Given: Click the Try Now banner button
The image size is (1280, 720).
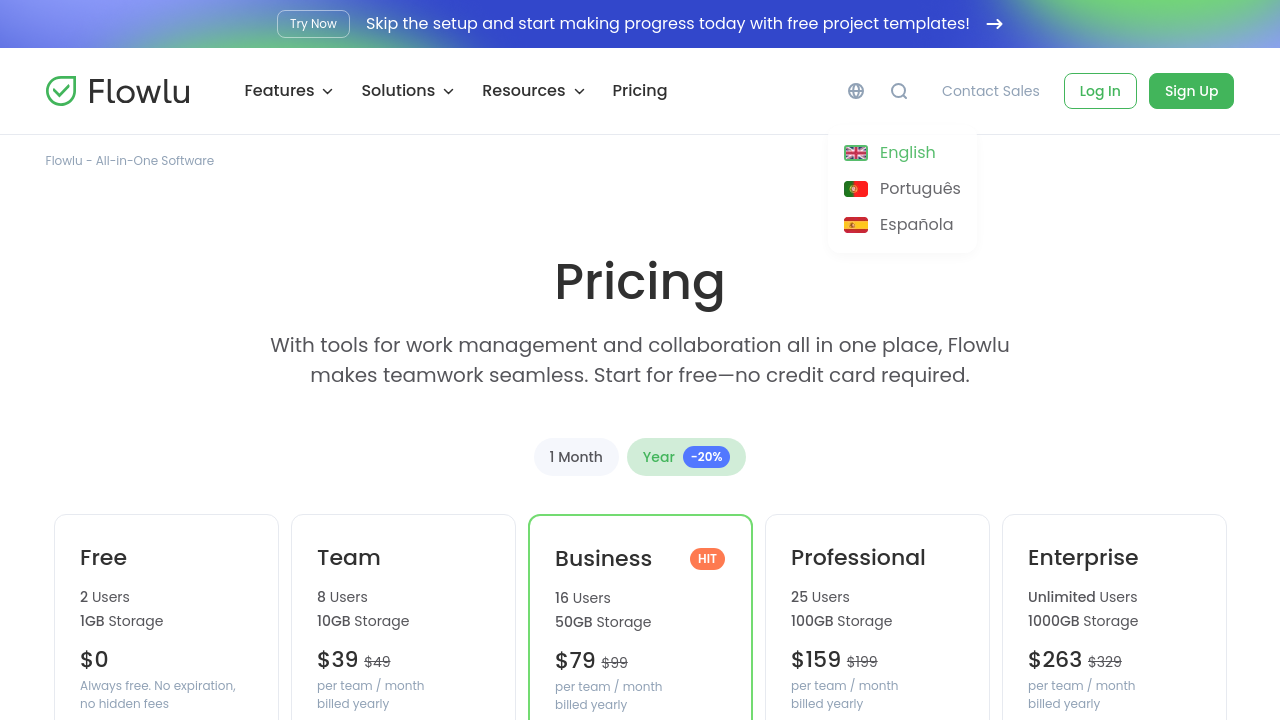Looking at the screenshot, I should [x=313, y=24].
